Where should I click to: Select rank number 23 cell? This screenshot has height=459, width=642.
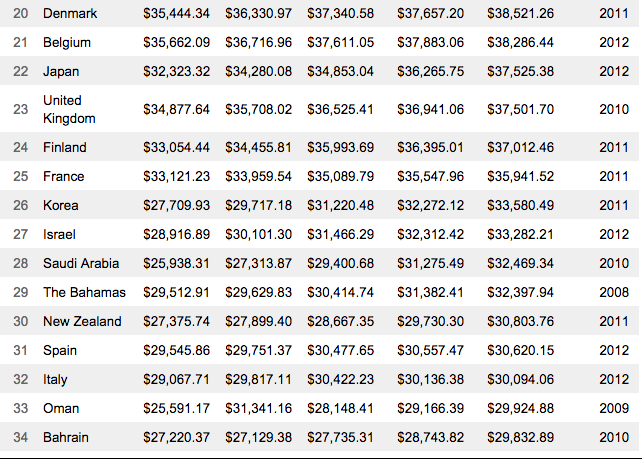21,110
